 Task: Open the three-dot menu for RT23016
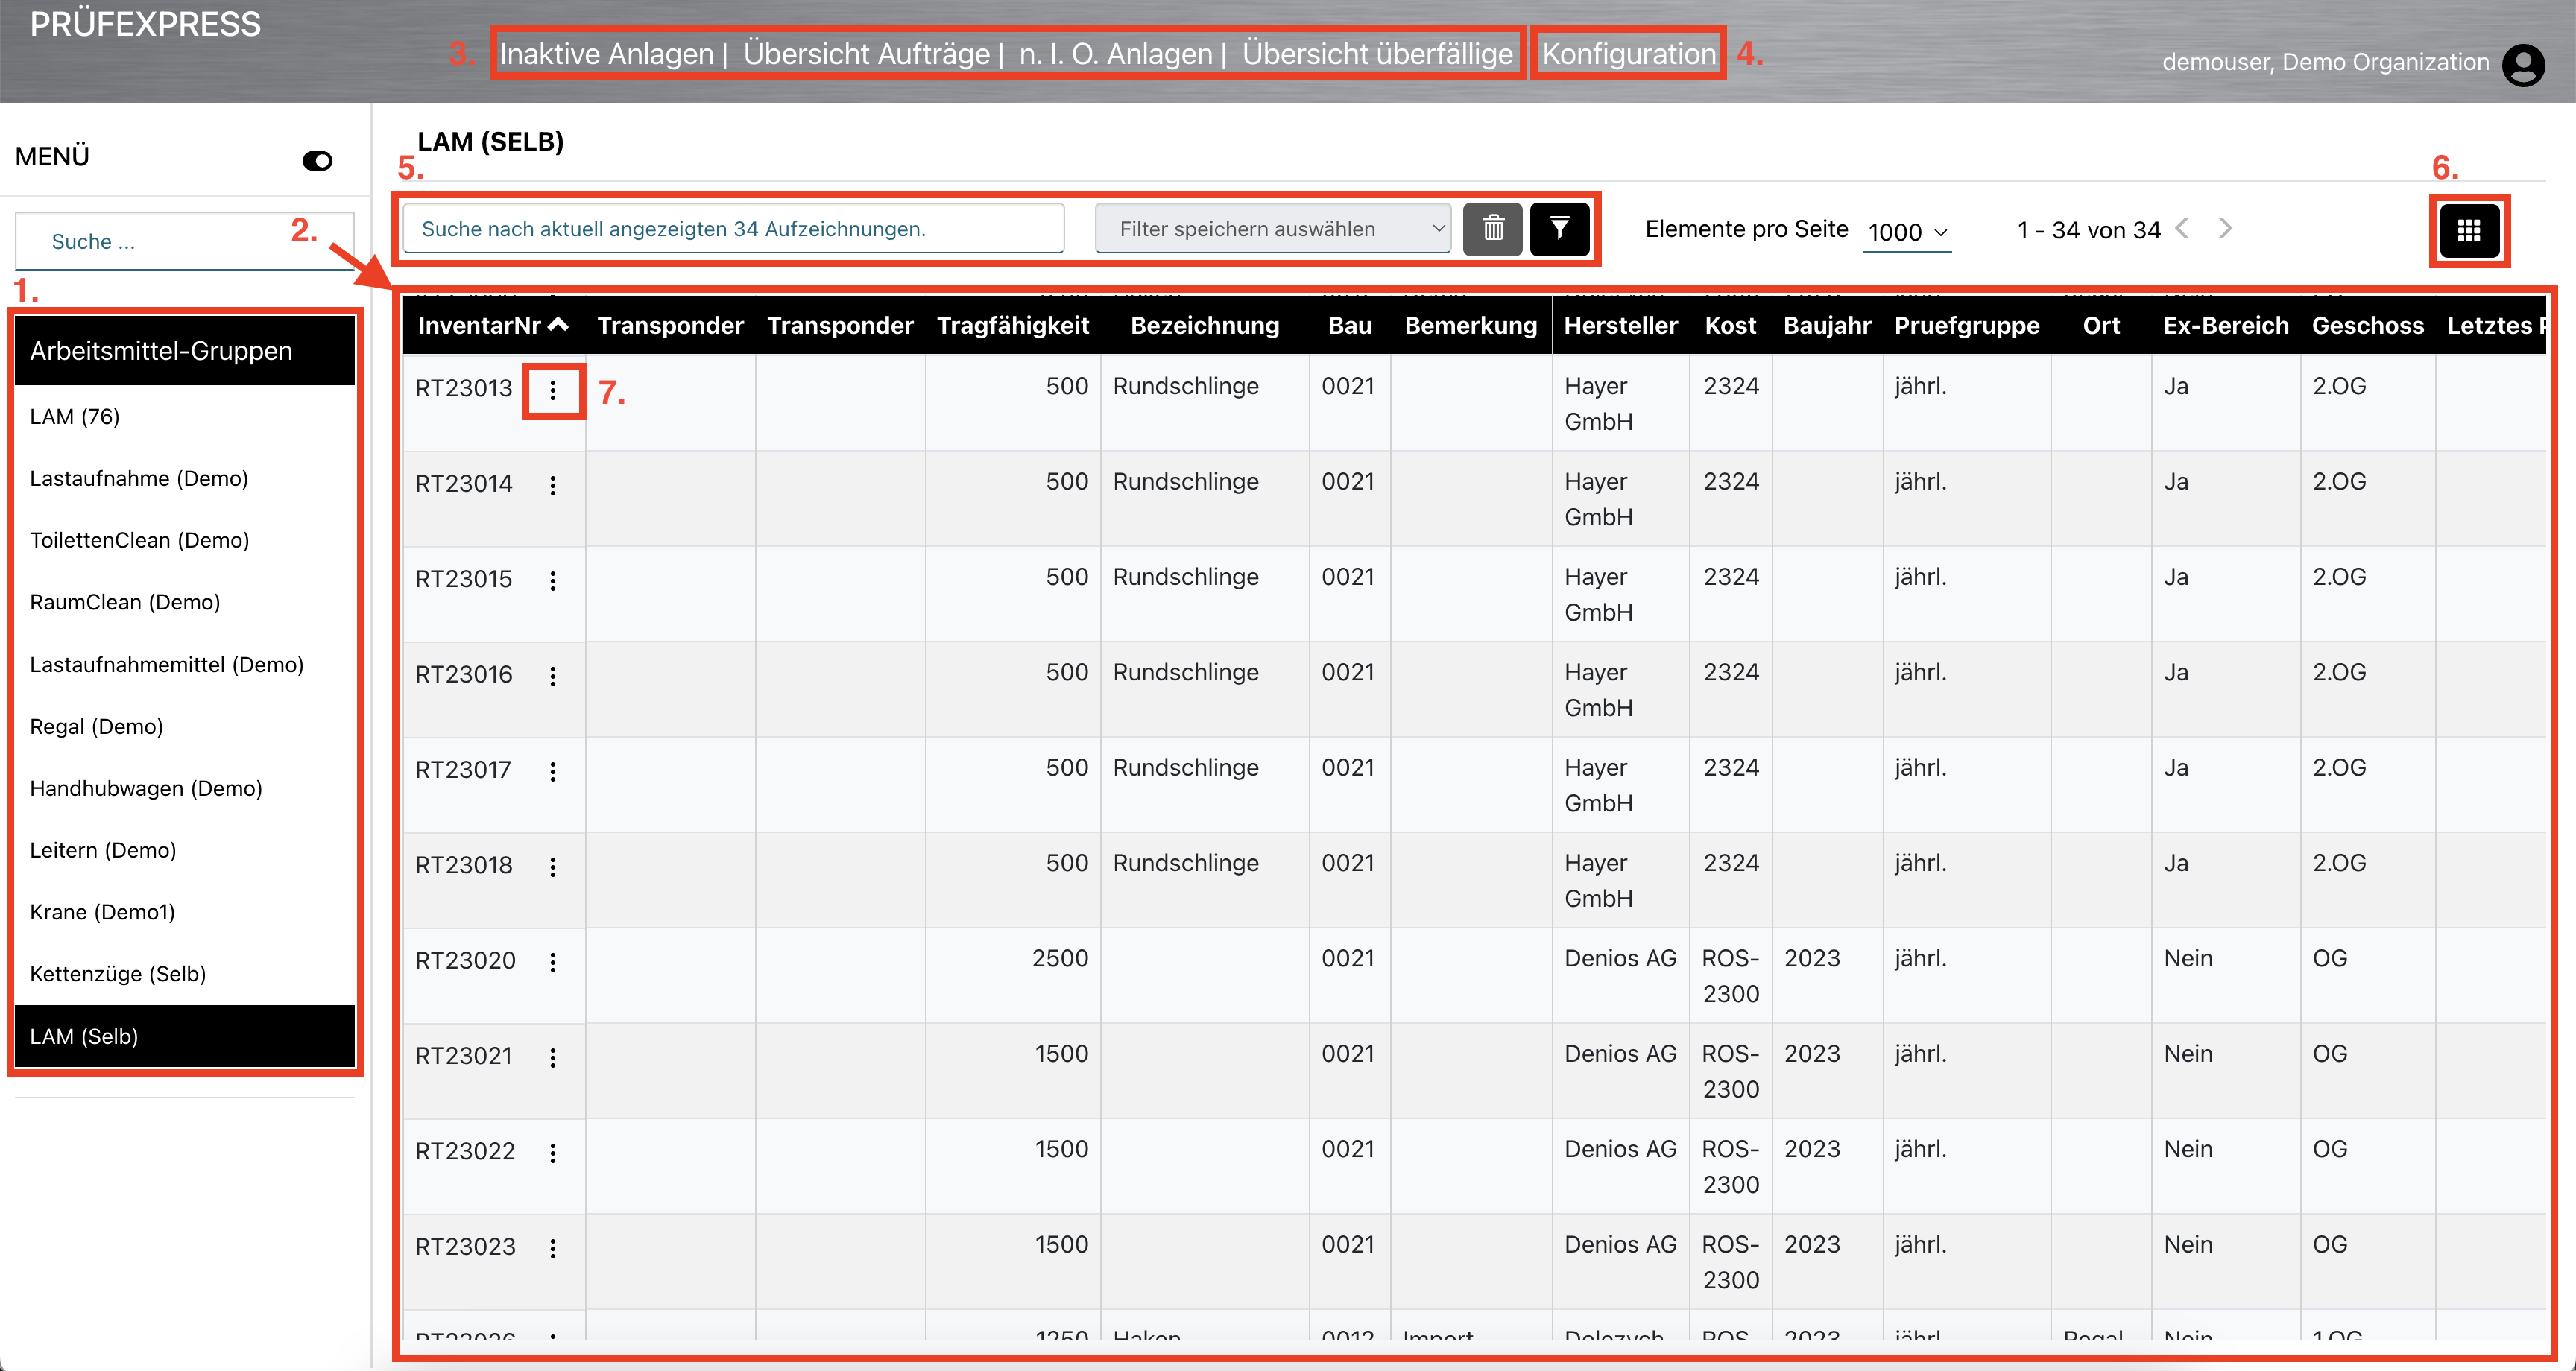[x=553, y=677]
